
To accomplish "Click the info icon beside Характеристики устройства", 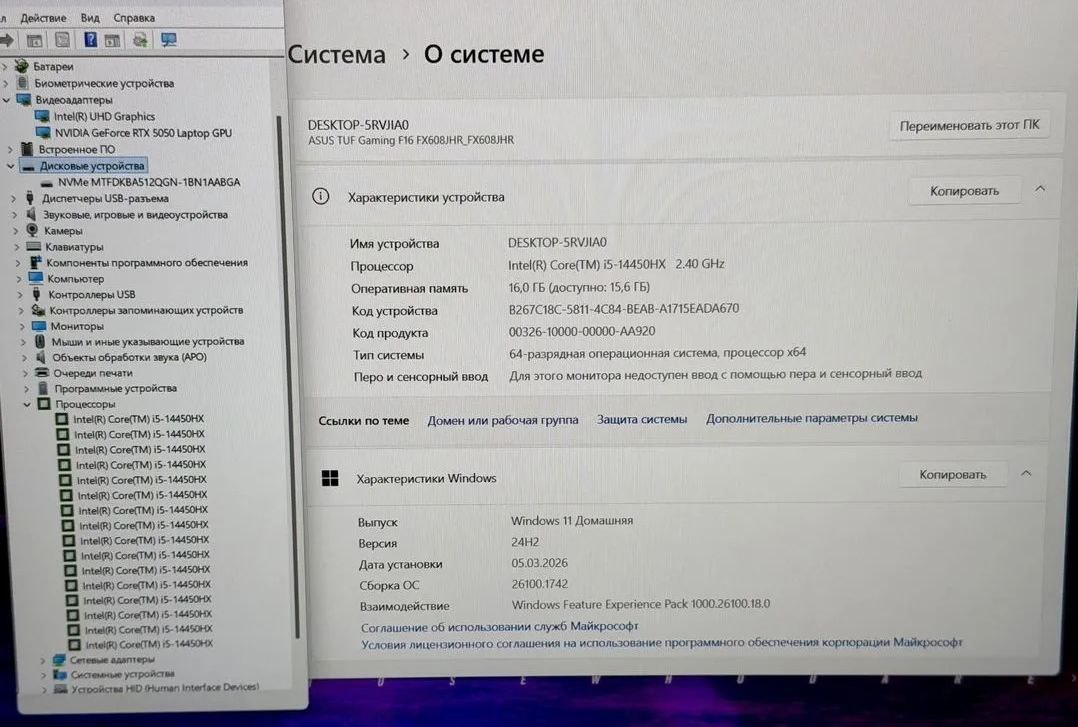I will pos(320,197).
